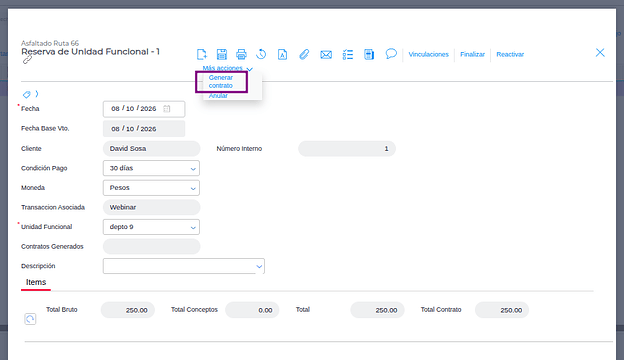The image size is (624, 360).
Task: Click the Asfaltado Ruta 66 text
Action: click(x=50, y=43)
